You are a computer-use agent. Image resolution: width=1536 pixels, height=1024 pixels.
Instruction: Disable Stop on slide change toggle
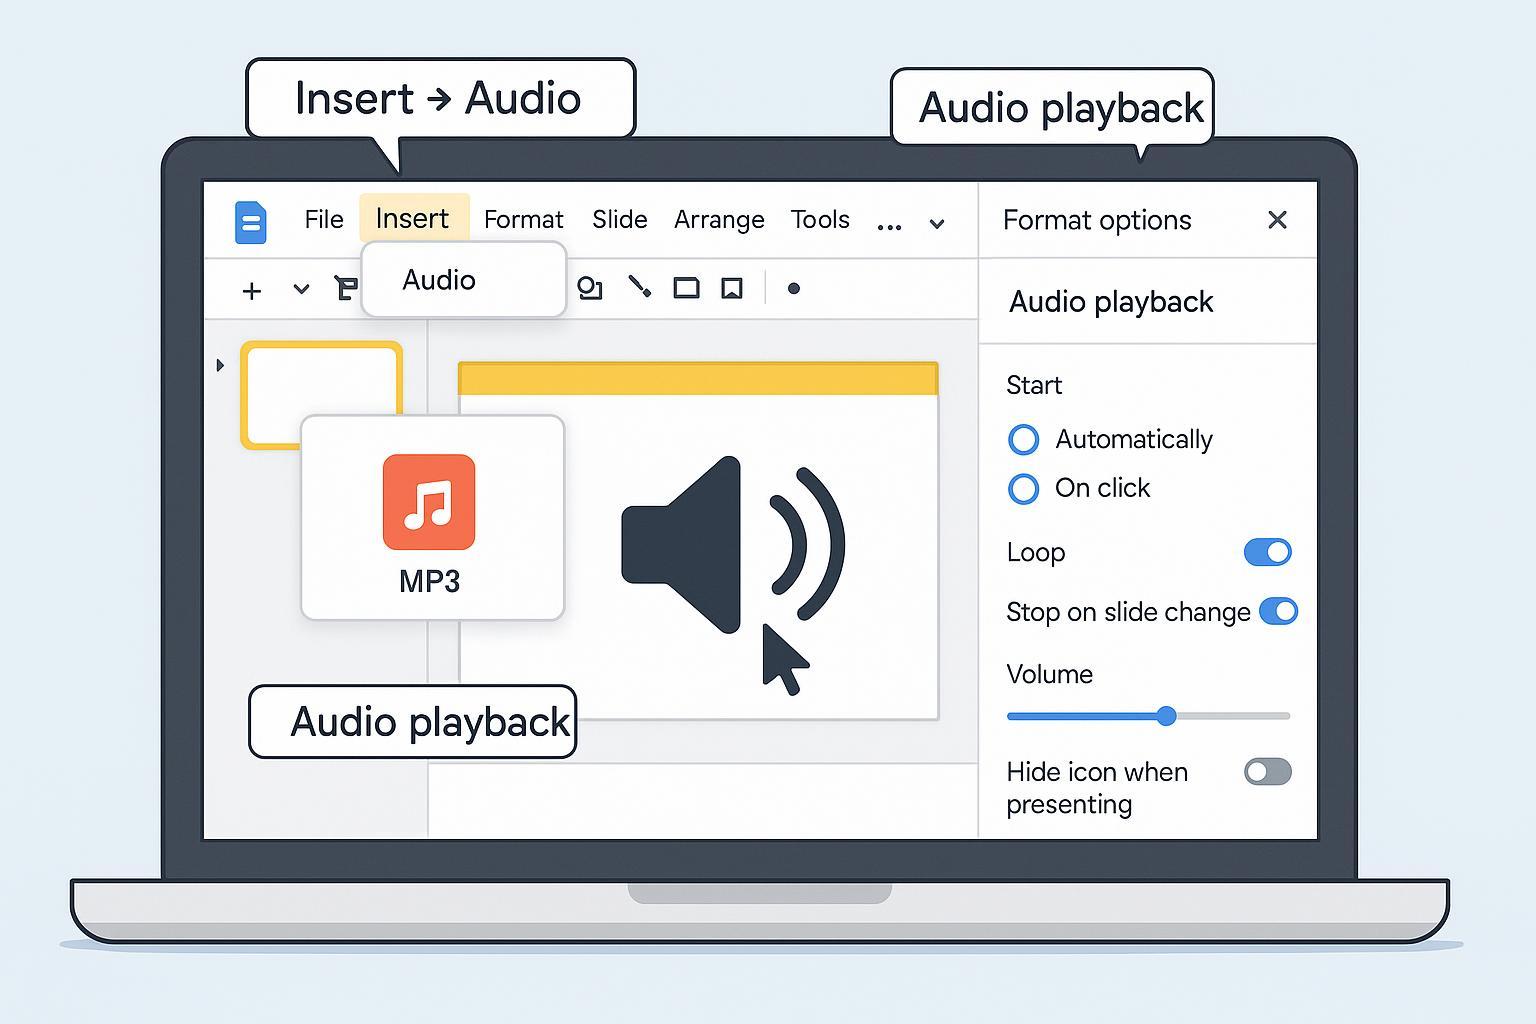coord(1278,611)
